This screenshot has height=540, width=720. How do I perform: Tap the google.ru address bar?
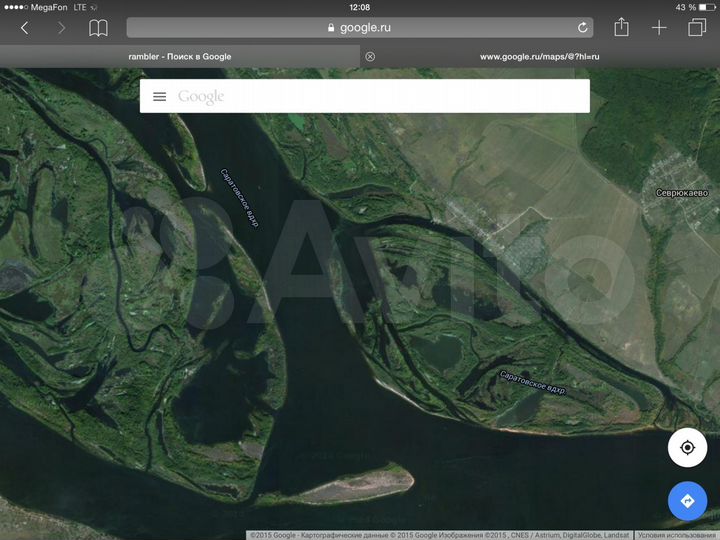(360, 28)
